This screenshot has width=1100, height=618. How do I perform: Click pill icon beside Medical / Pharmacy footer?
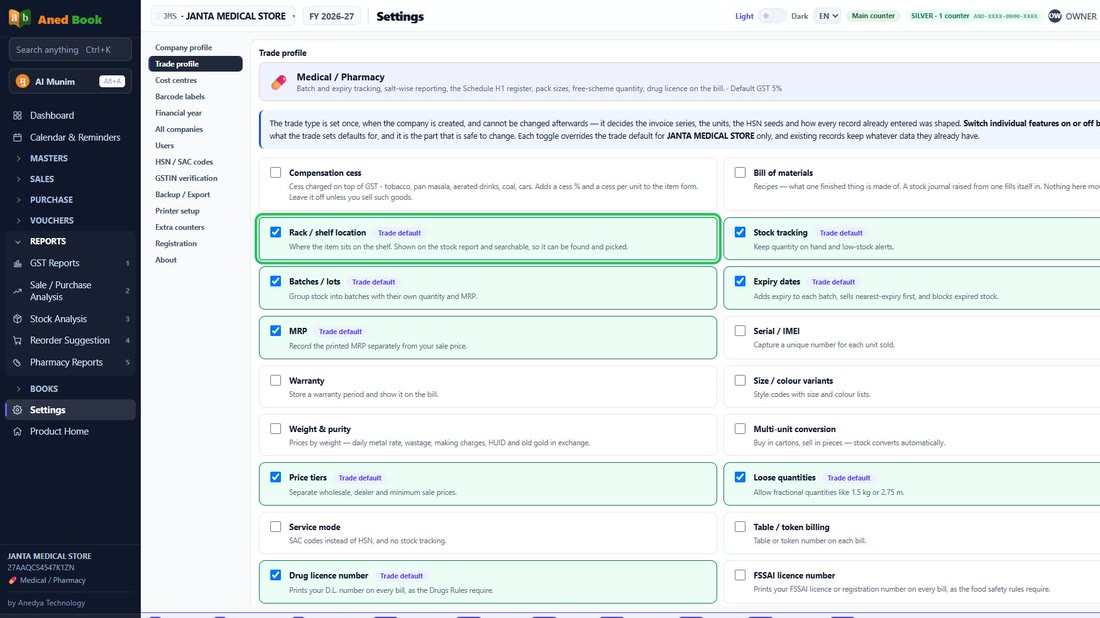click(12, 581)
